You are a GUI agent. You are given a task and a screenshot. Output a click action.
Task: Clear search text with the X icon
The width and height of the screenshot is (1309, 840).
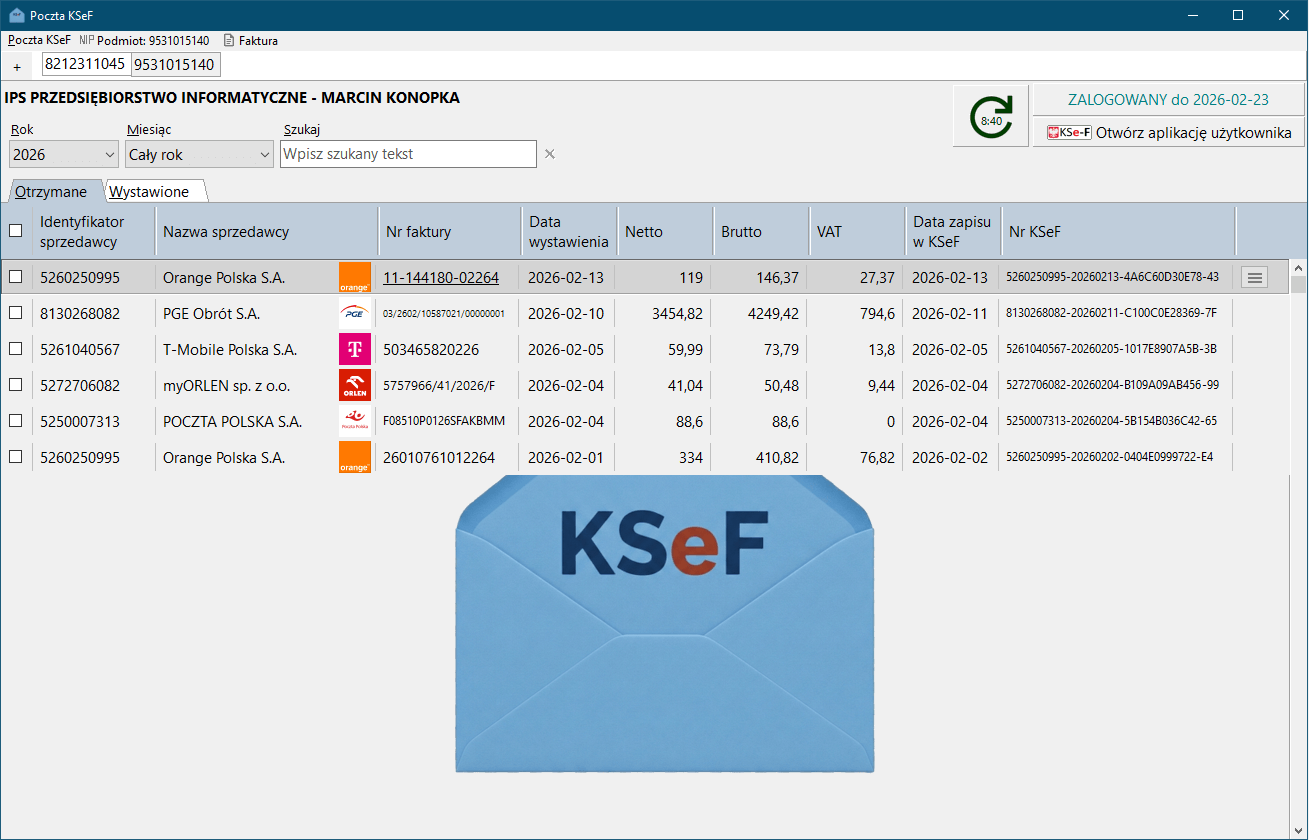click(x=549, y=154)
